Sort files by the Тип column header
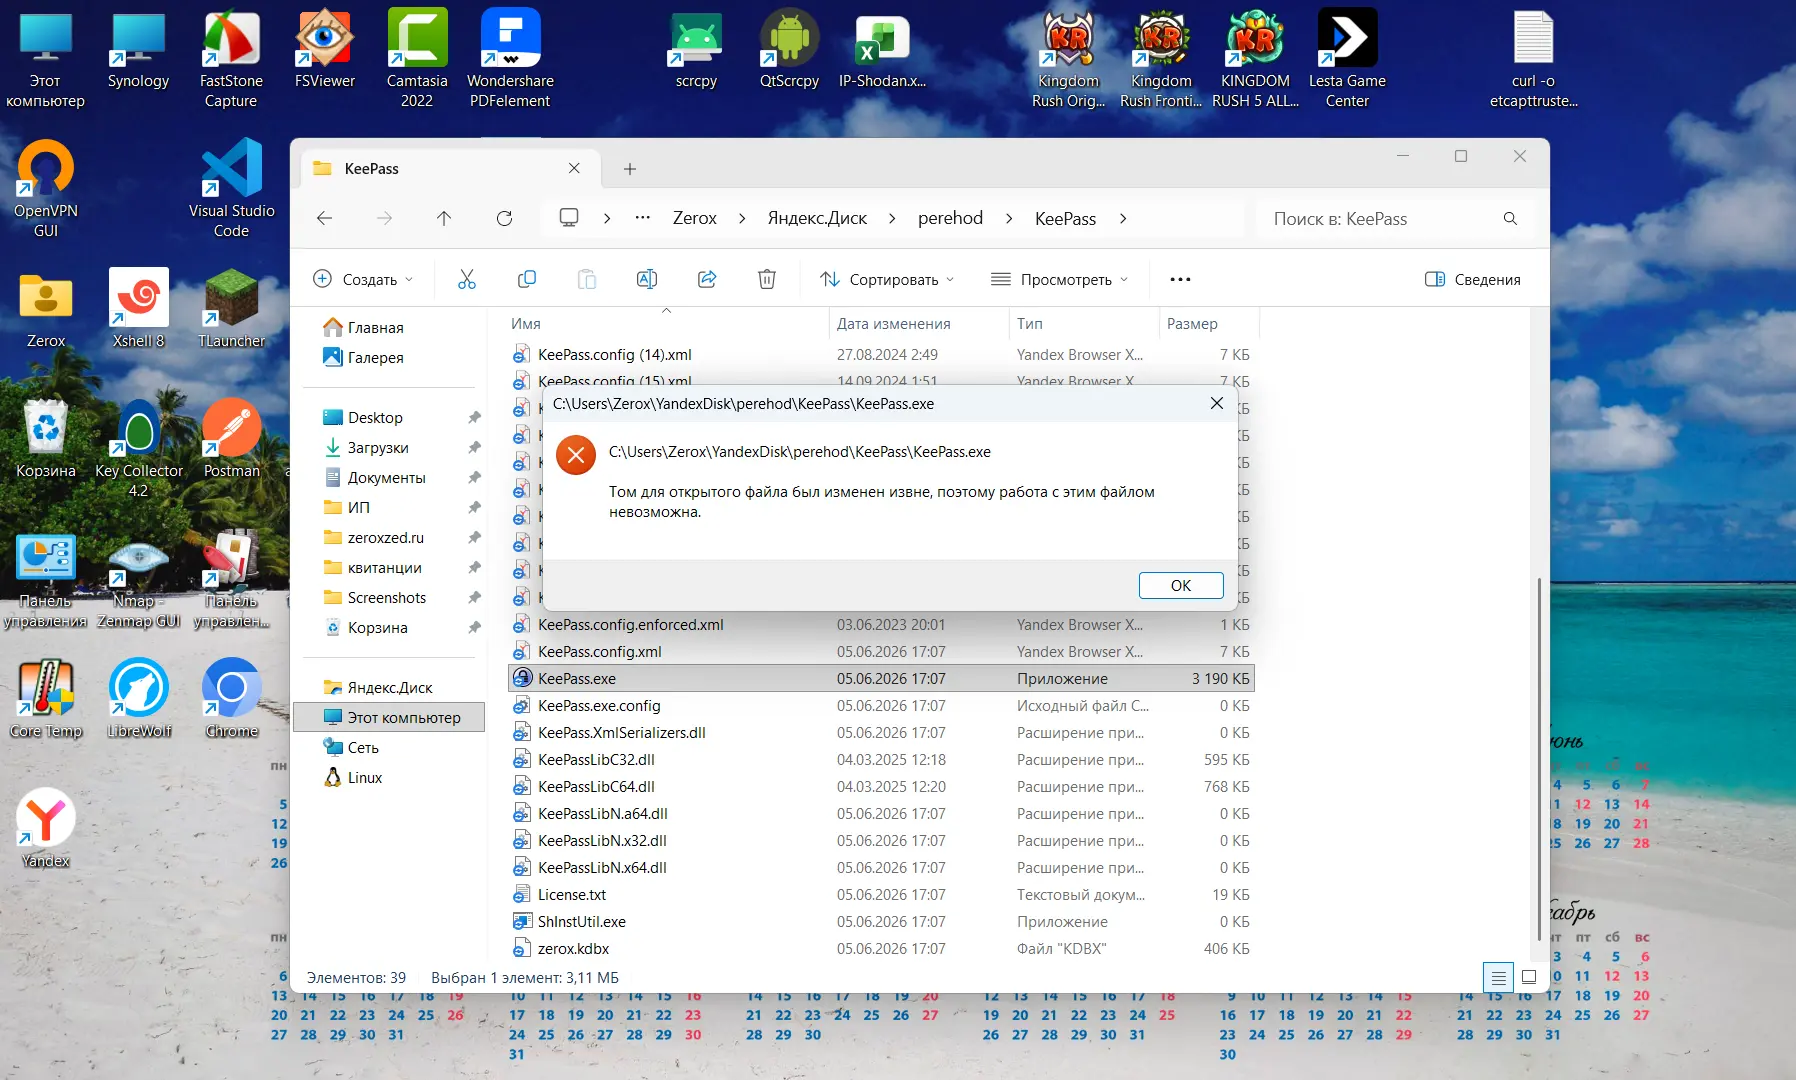1796x1080 pixels. (x=1083, y=323)
